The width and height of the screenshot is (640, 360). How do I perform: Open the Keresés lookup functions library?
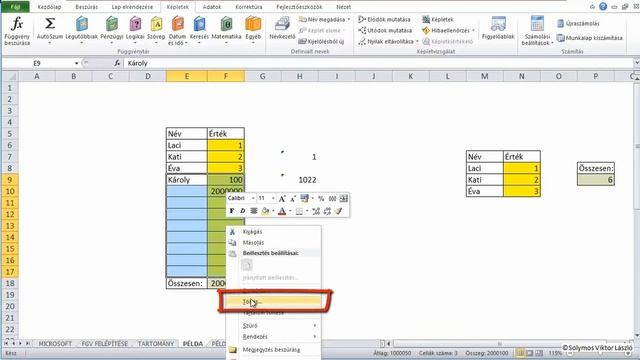pos(199,29)
